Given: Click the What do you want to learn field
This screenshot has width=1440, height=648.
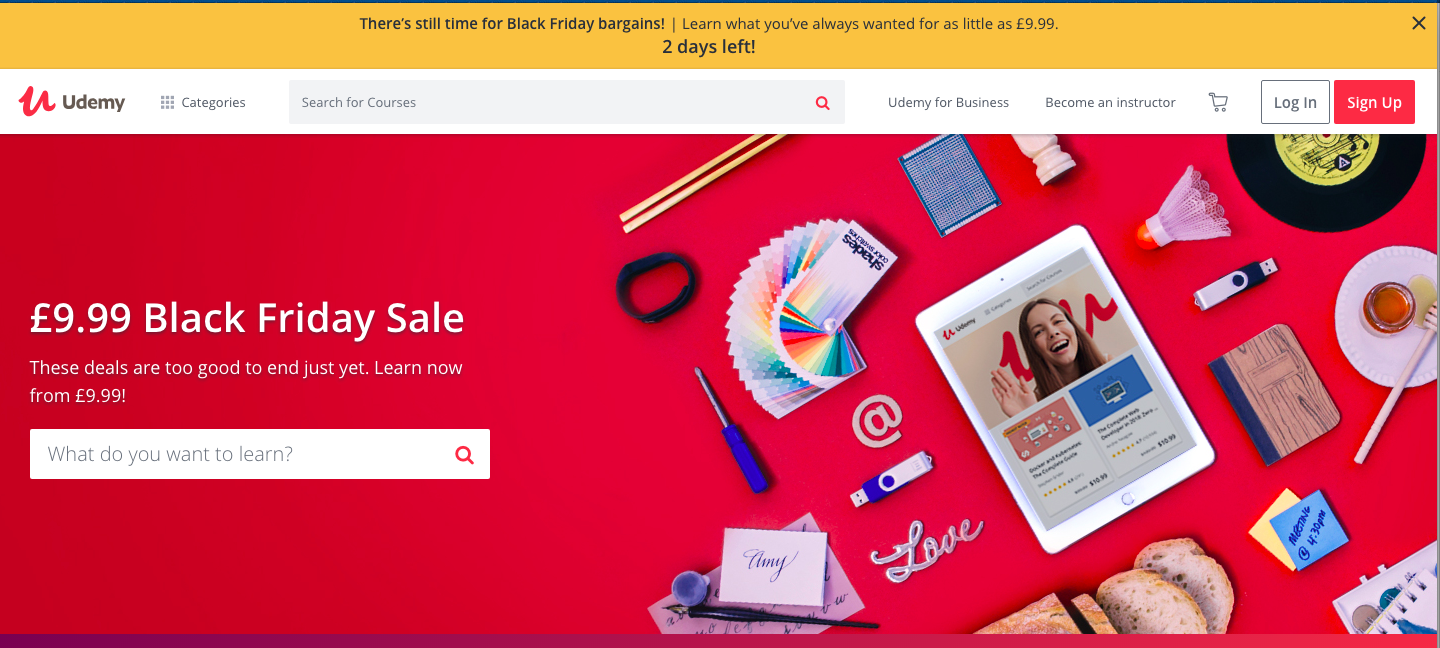Looking at the screenshot, I should click(x=260, y=454).
